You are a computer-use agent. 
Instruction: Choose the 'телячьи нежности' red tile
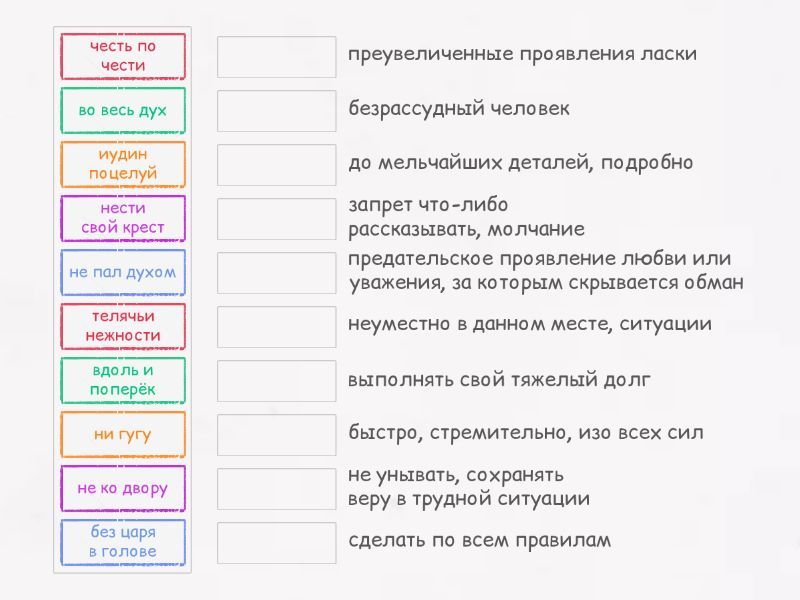click(123, 326)
